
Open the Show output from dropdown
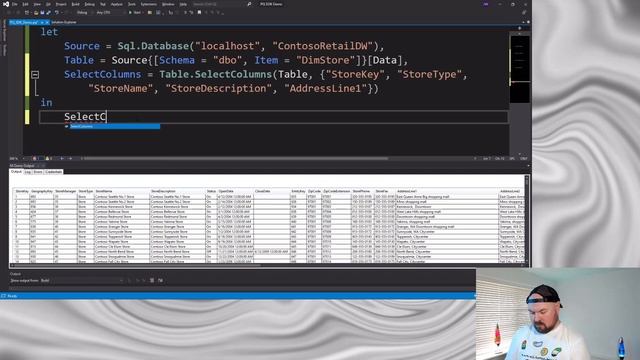(82, 280)
